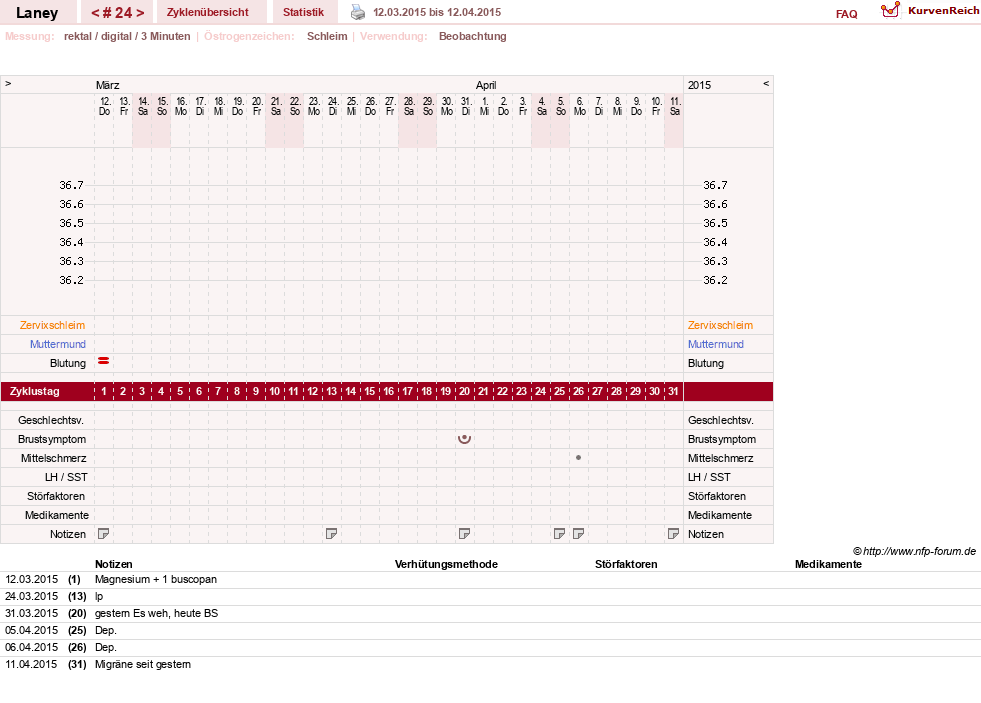Click the right Zervixschleim label
Screen dimensions: 981x703
[720, 325]
